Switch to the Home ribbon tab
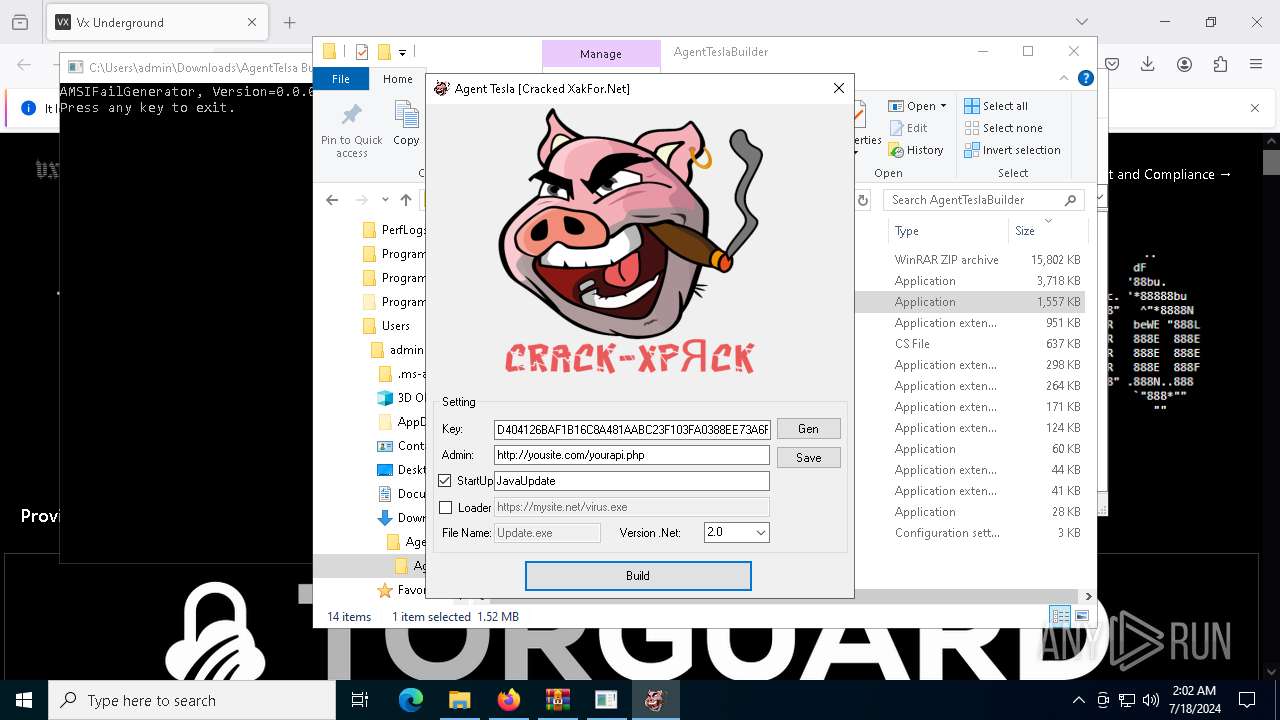Viewport: 1280px width, 720px height. coord(397,79)
